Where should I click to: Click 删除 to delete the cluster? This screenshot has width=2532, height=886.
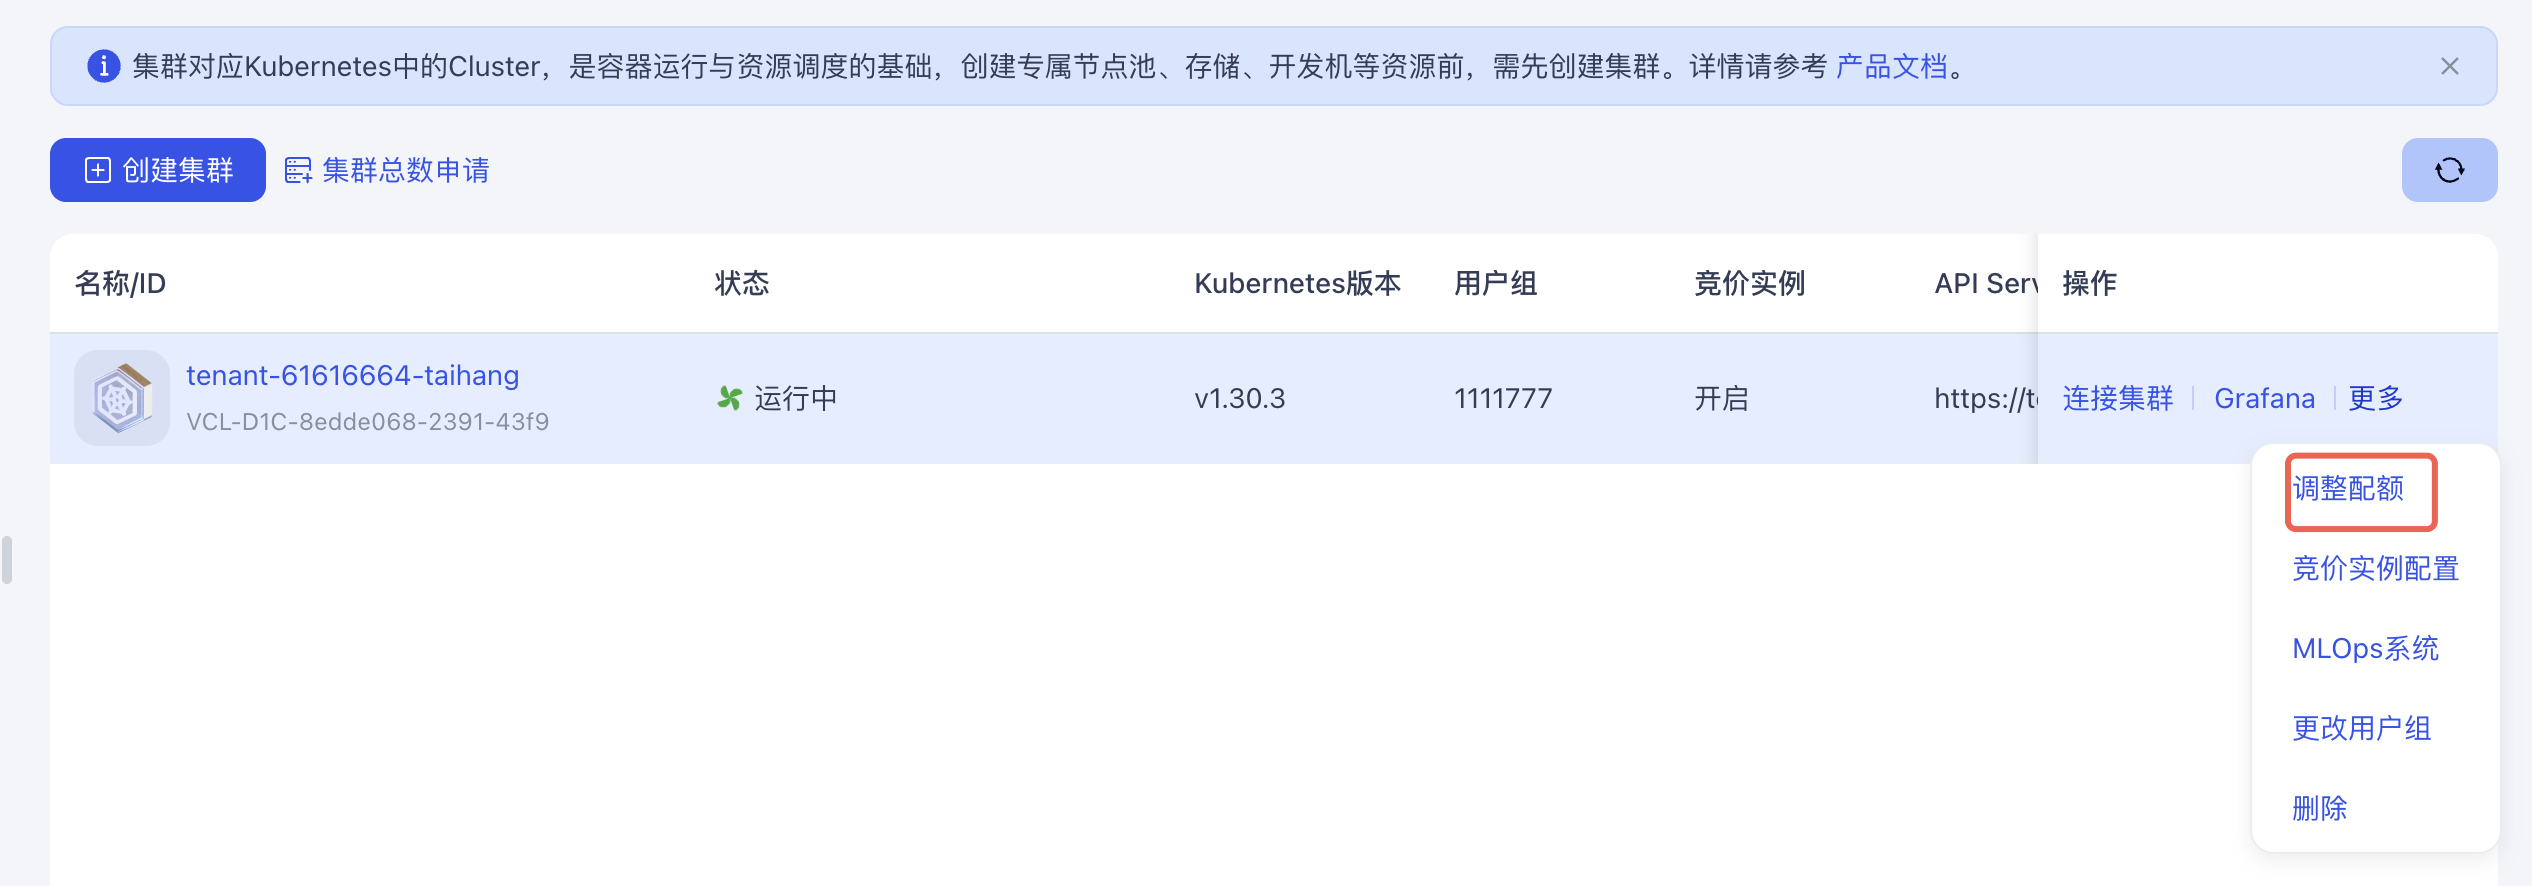pos(2319,809)
